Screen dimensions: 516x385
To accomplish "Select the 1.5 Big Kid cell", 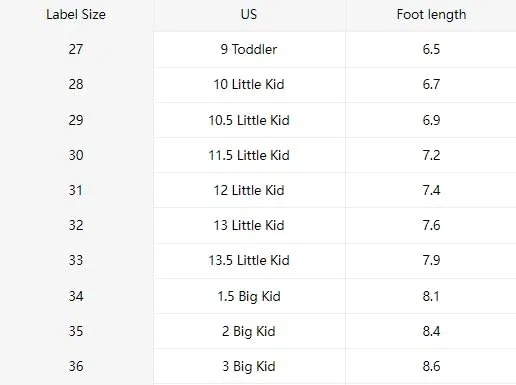I will click(249, 296).
